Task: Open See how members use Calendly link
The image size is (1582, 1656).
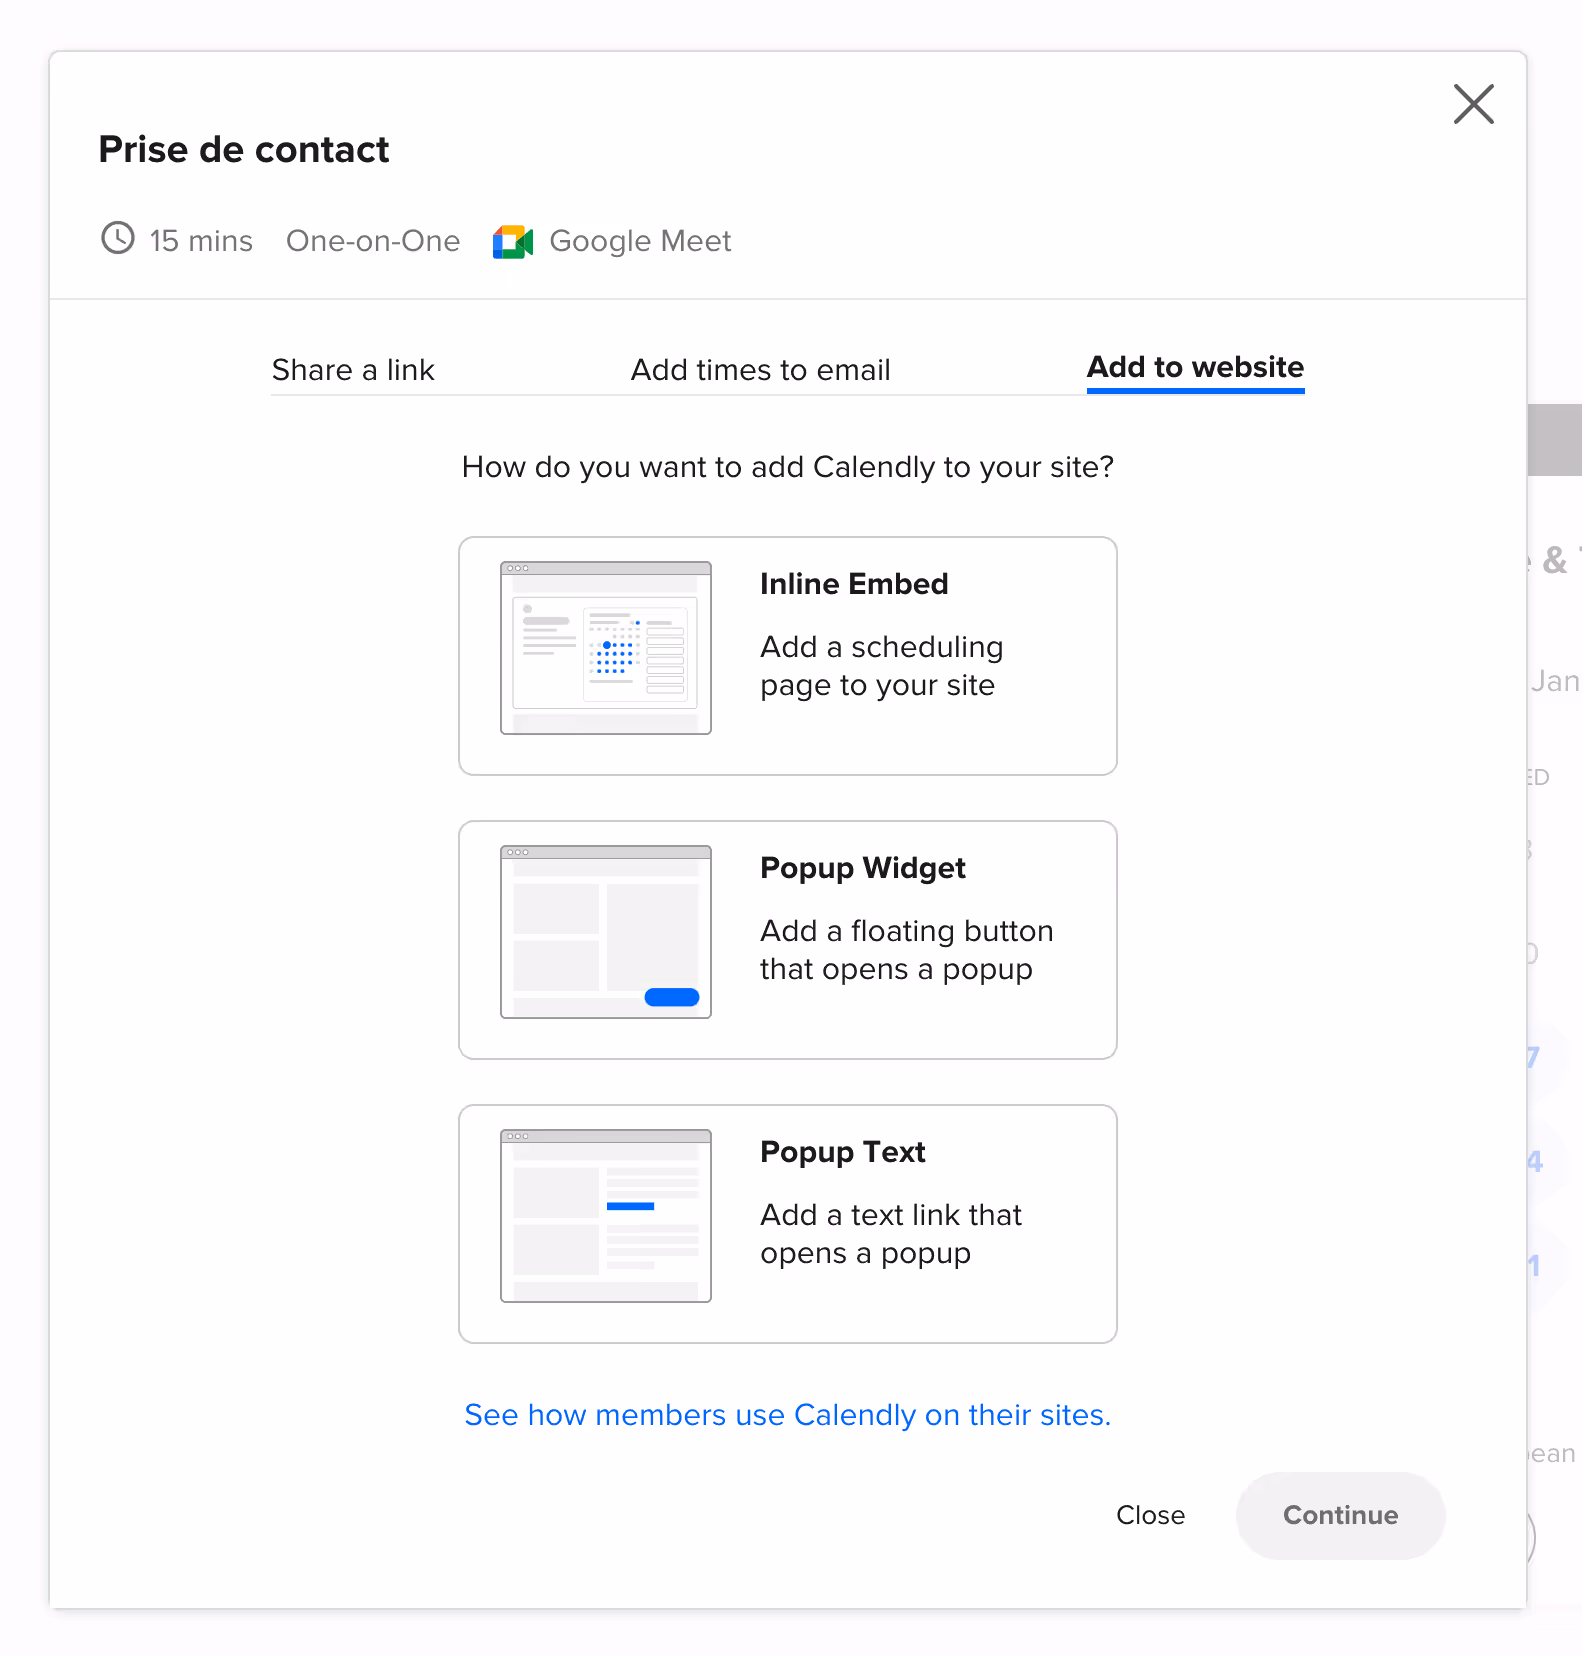Action: (x=788, y=1415)
